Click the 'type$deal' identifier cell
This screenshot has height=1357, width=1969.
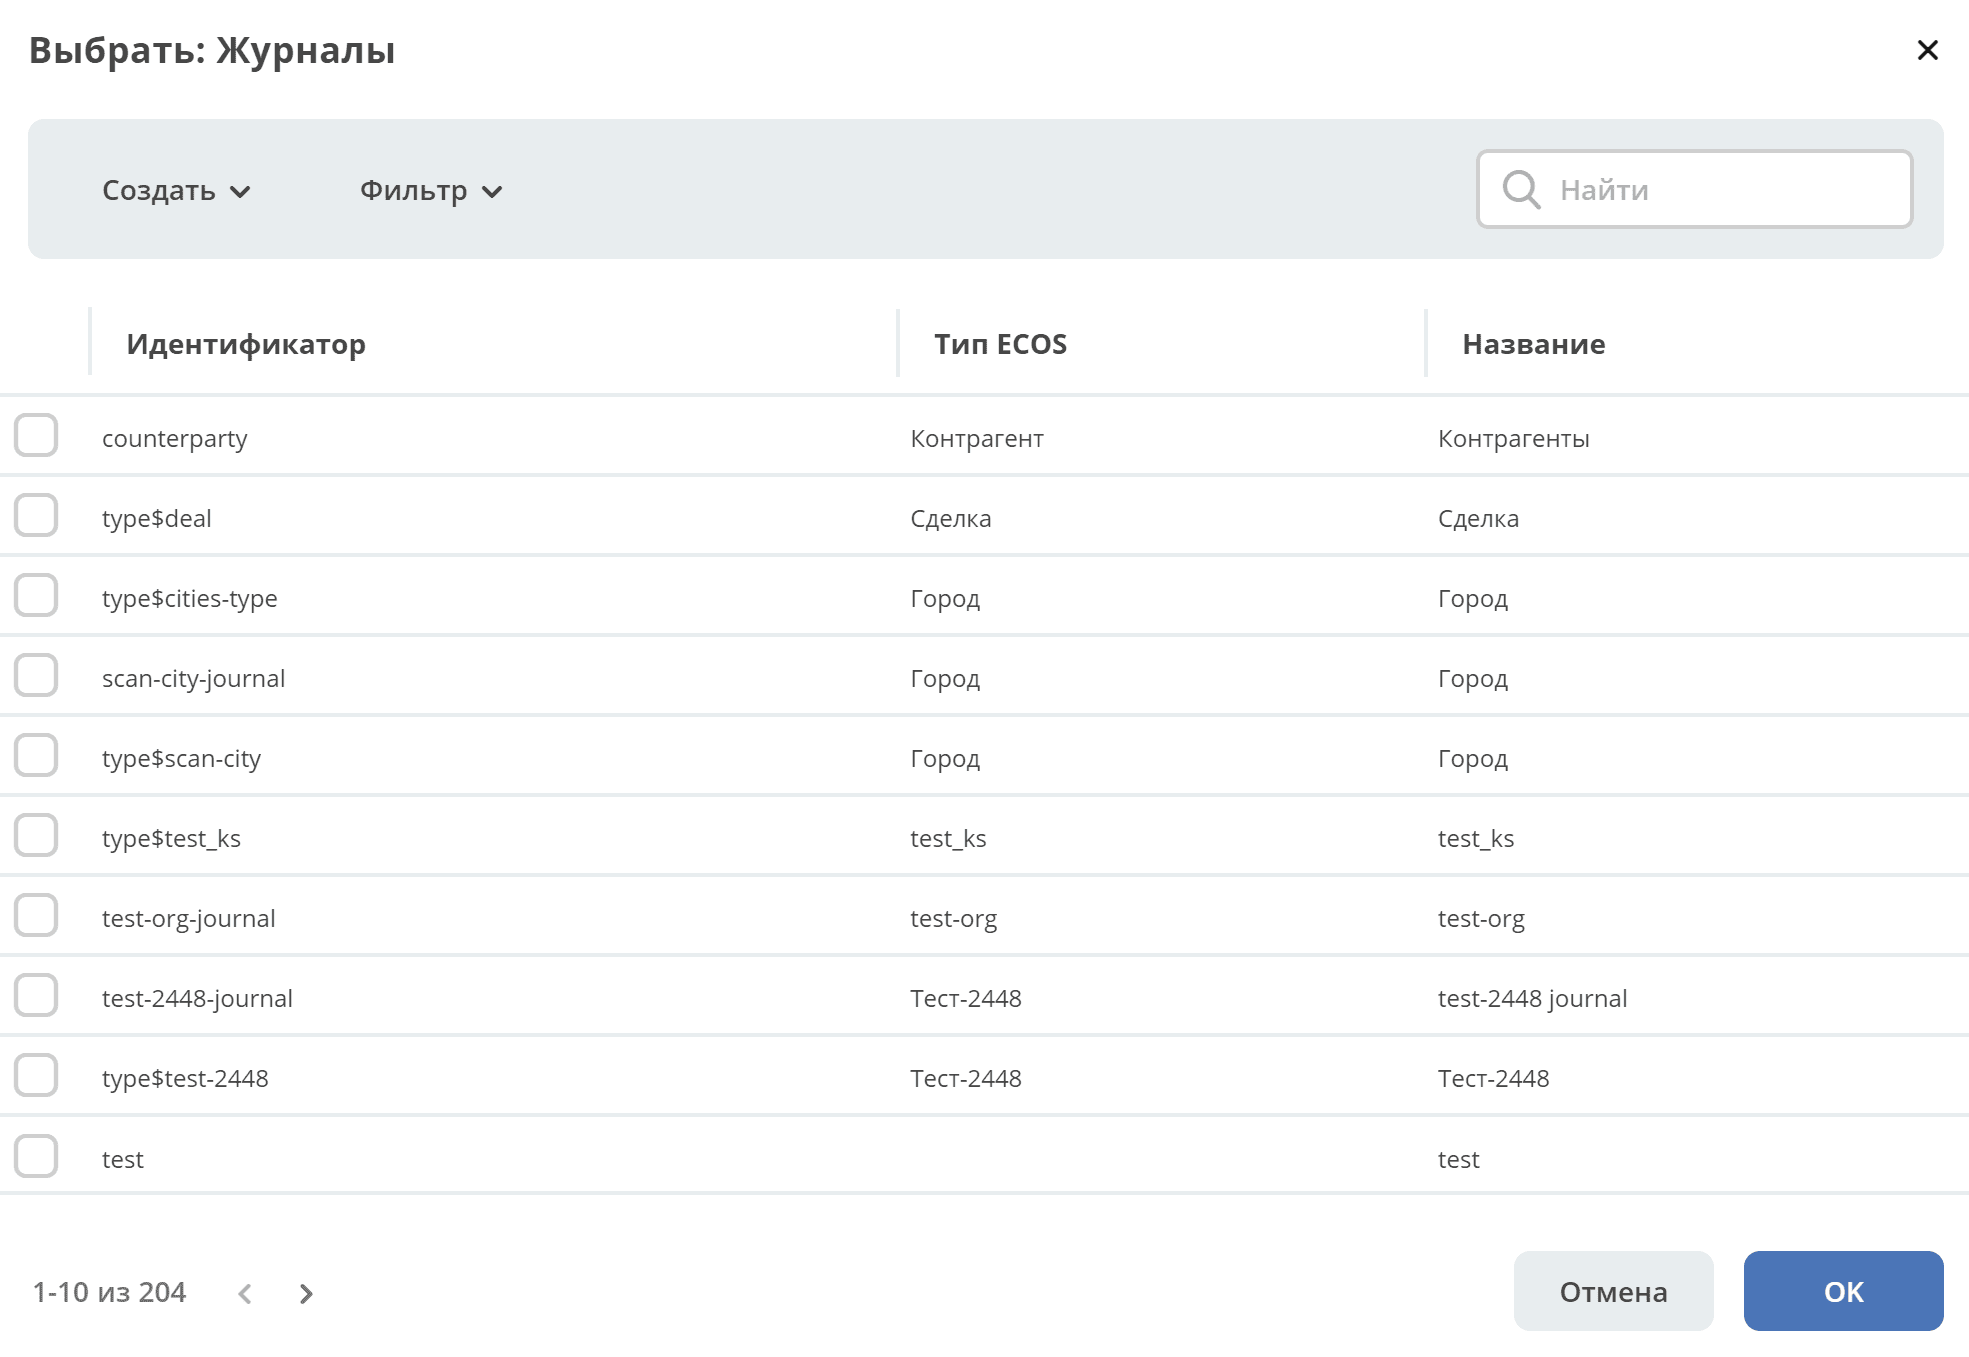coord(157,519)
